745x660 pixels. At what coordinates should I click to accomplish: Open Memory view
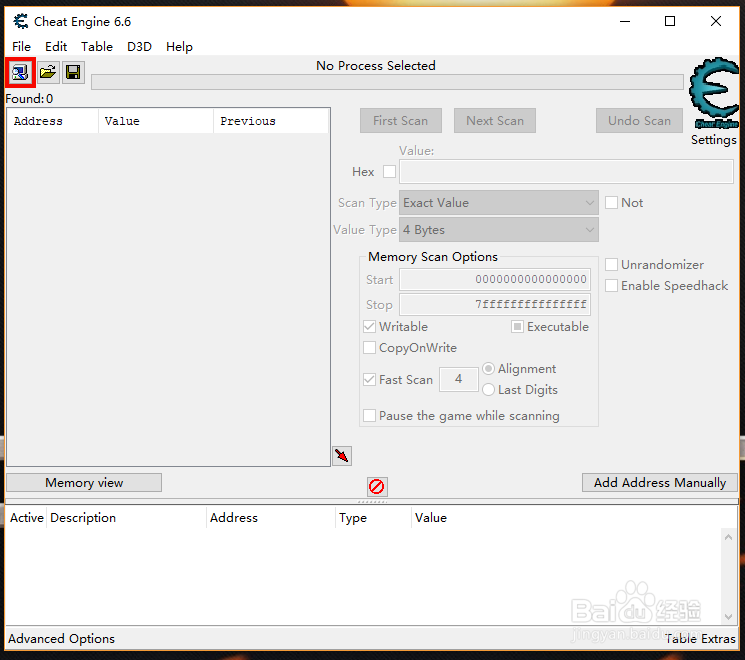(x=84, y=483)
